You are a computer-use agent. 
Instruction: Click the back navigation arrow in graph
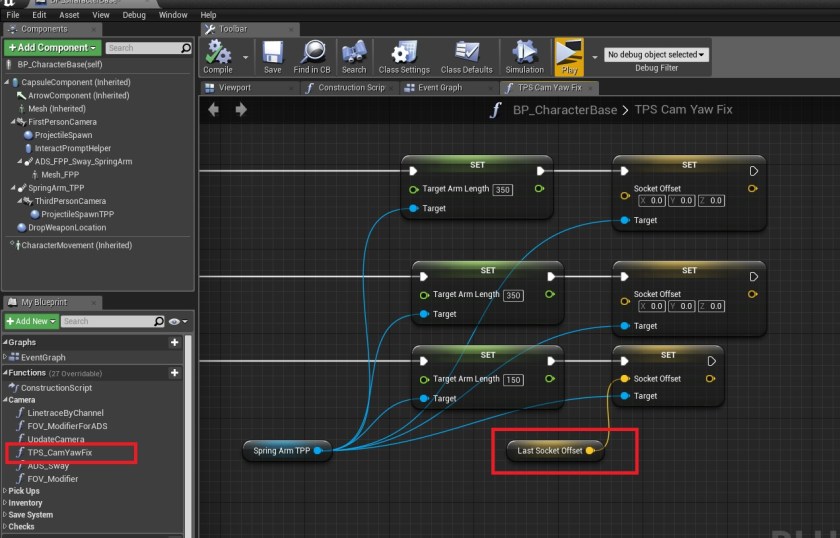click(213, 110)
